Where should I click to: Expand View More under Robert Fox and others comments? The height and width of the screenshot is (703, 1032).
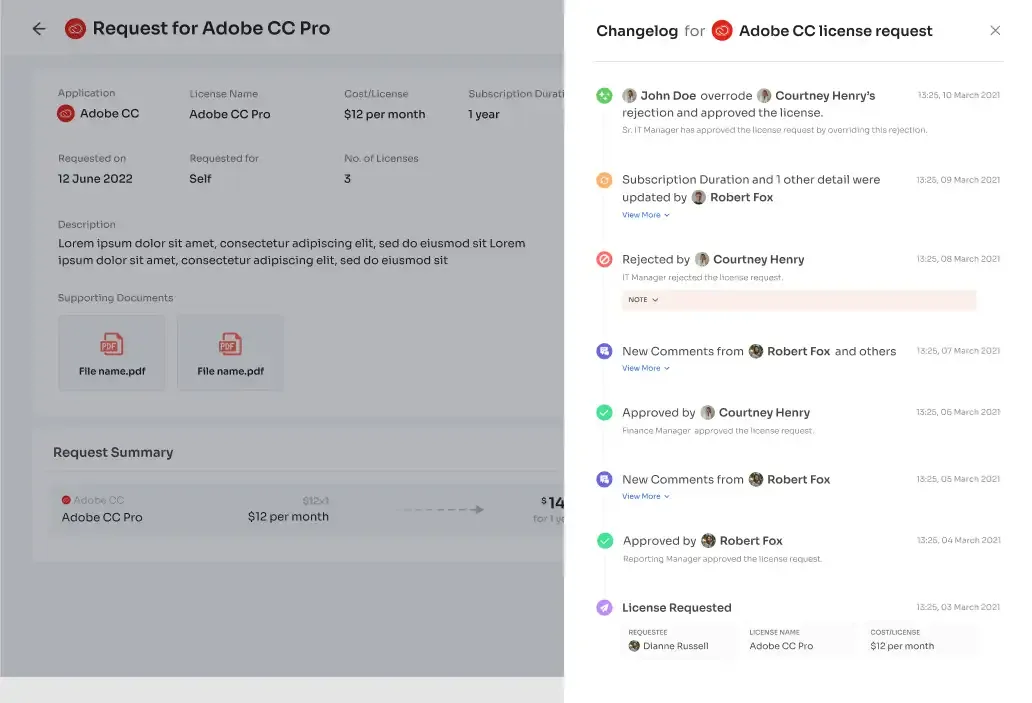(x=646, y=368)
